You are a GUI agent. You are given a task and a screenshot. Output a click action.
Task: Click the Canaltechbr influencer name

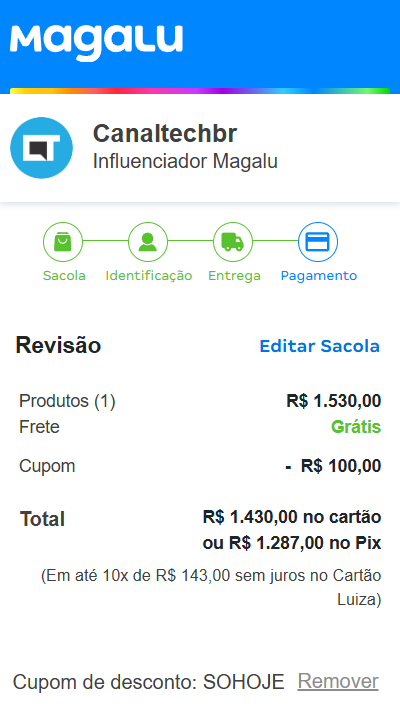[x=165, y=134]
